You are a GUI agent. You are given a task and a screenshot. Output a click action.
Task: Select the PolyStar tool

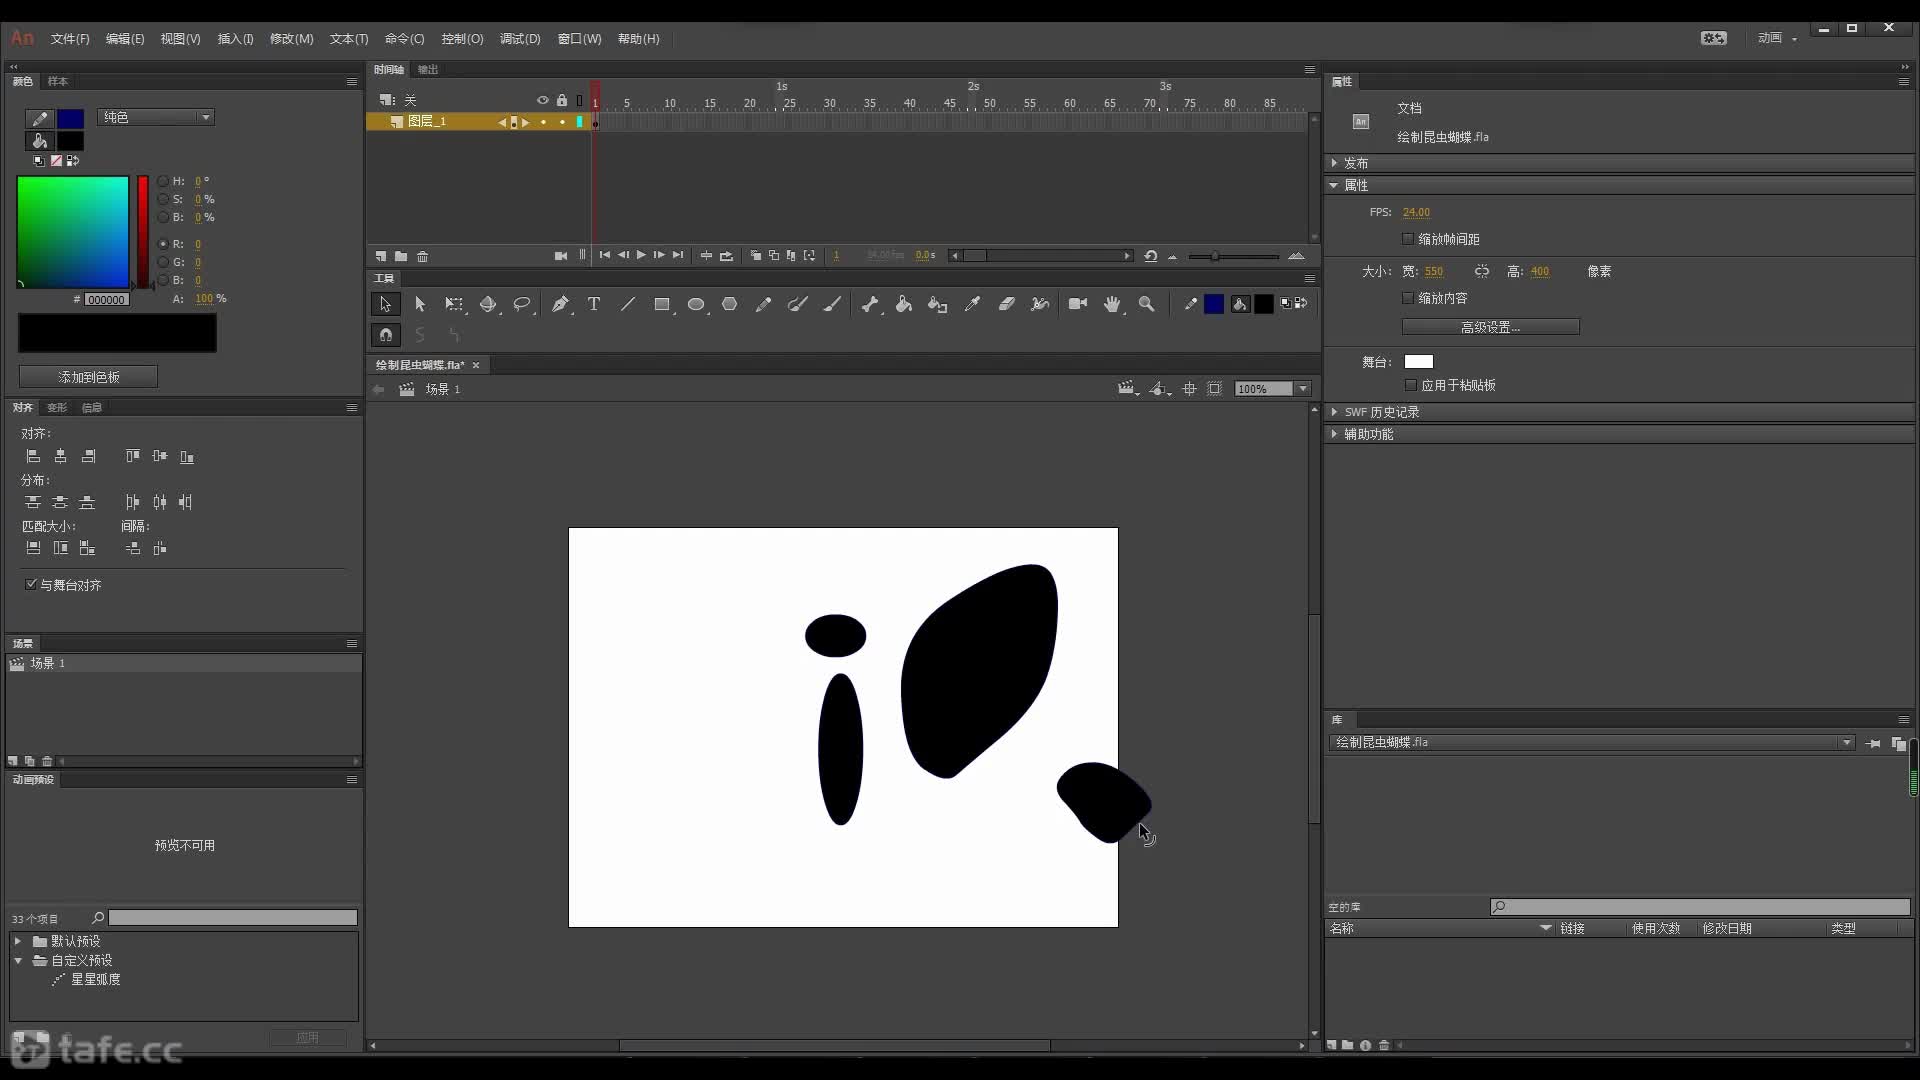(x=730, y=304)
